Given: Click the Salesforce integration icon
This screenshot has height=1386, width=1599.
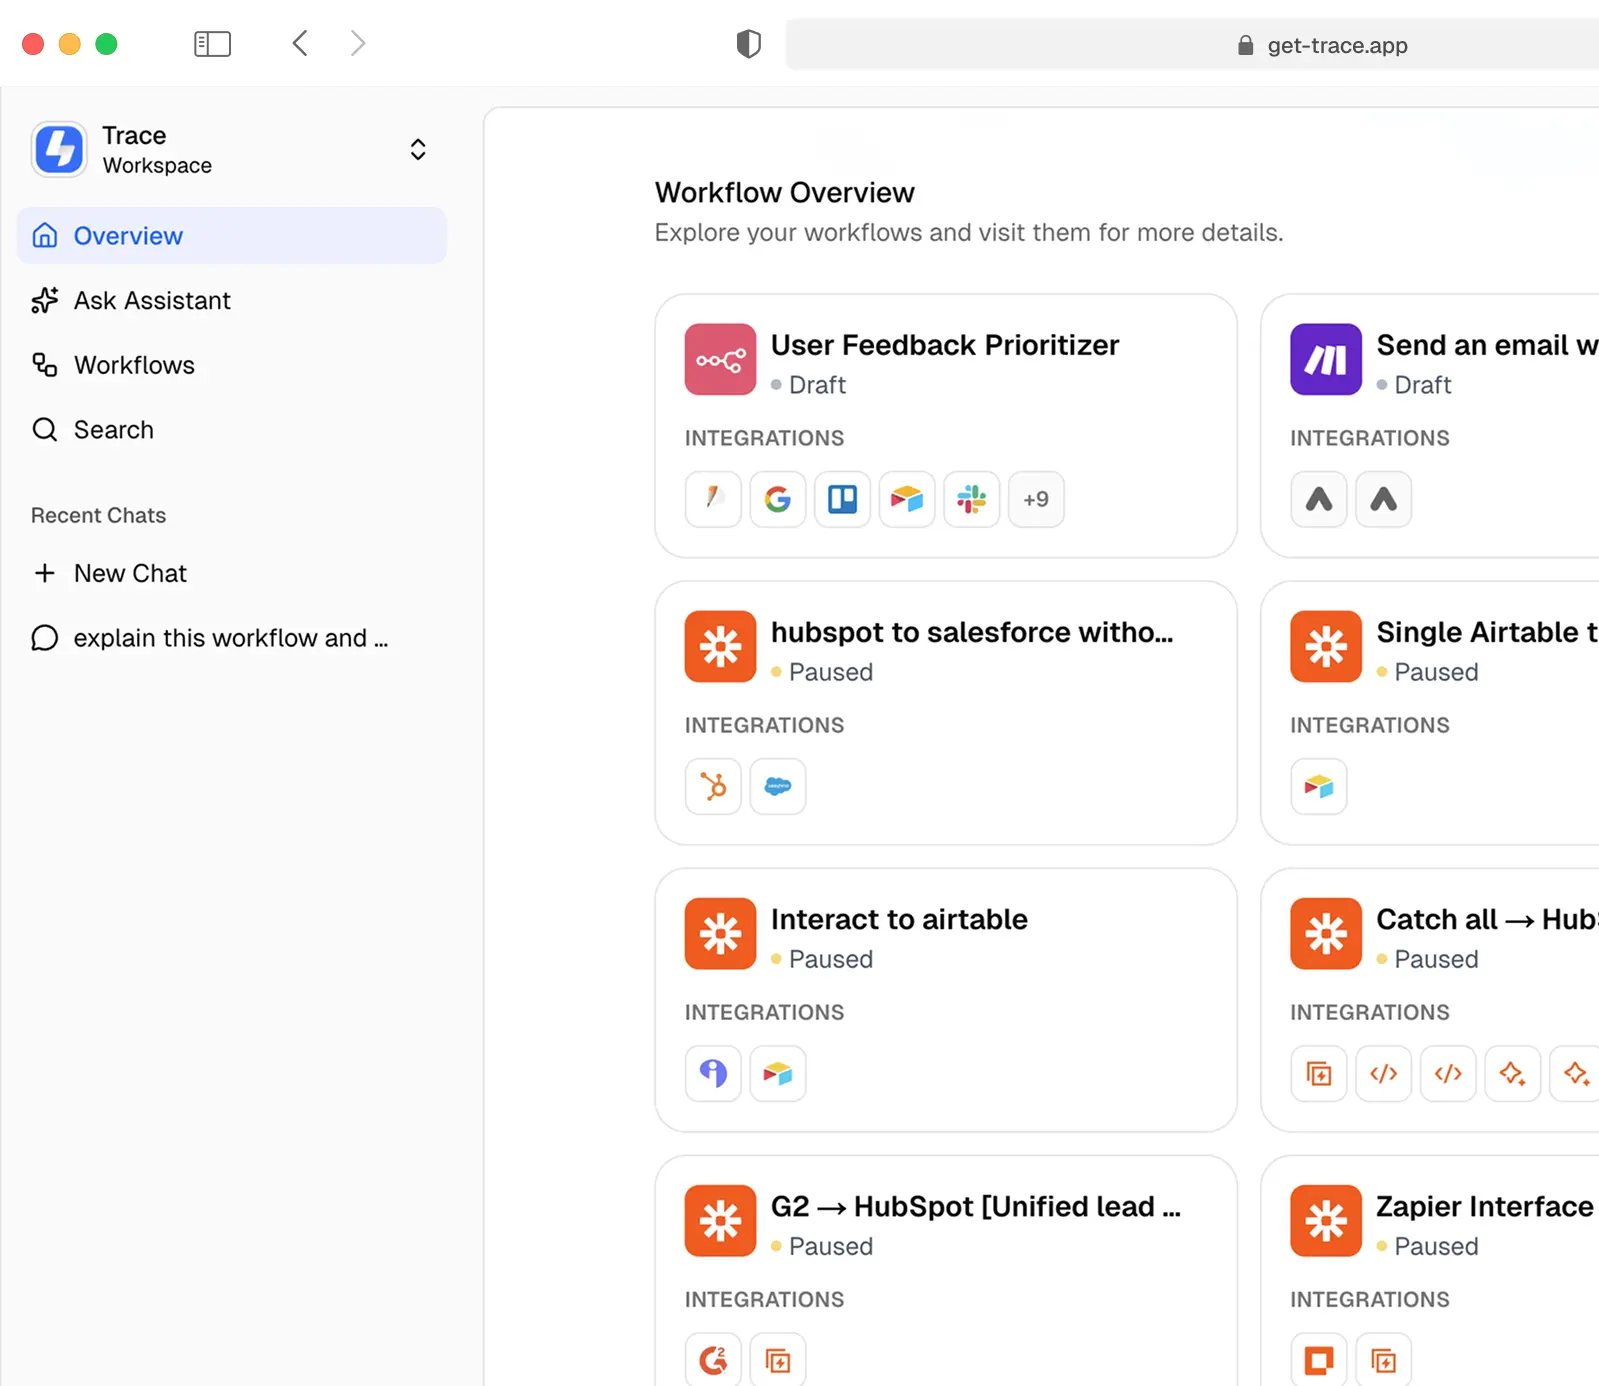Looking at the screenshot, I should pyautogui.click(x=777, y=786).
